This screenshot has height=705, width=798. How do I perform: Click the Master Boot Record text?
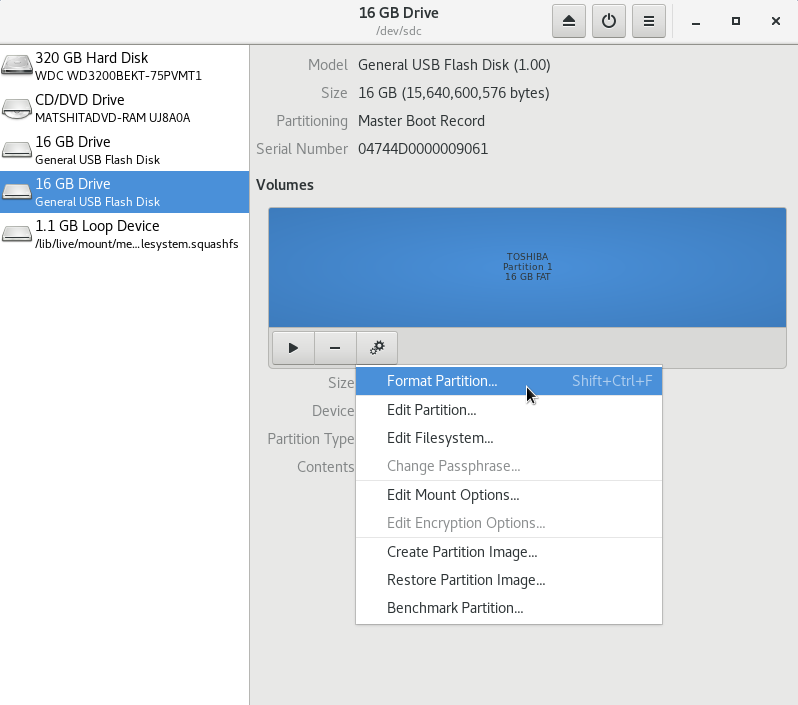421,121
